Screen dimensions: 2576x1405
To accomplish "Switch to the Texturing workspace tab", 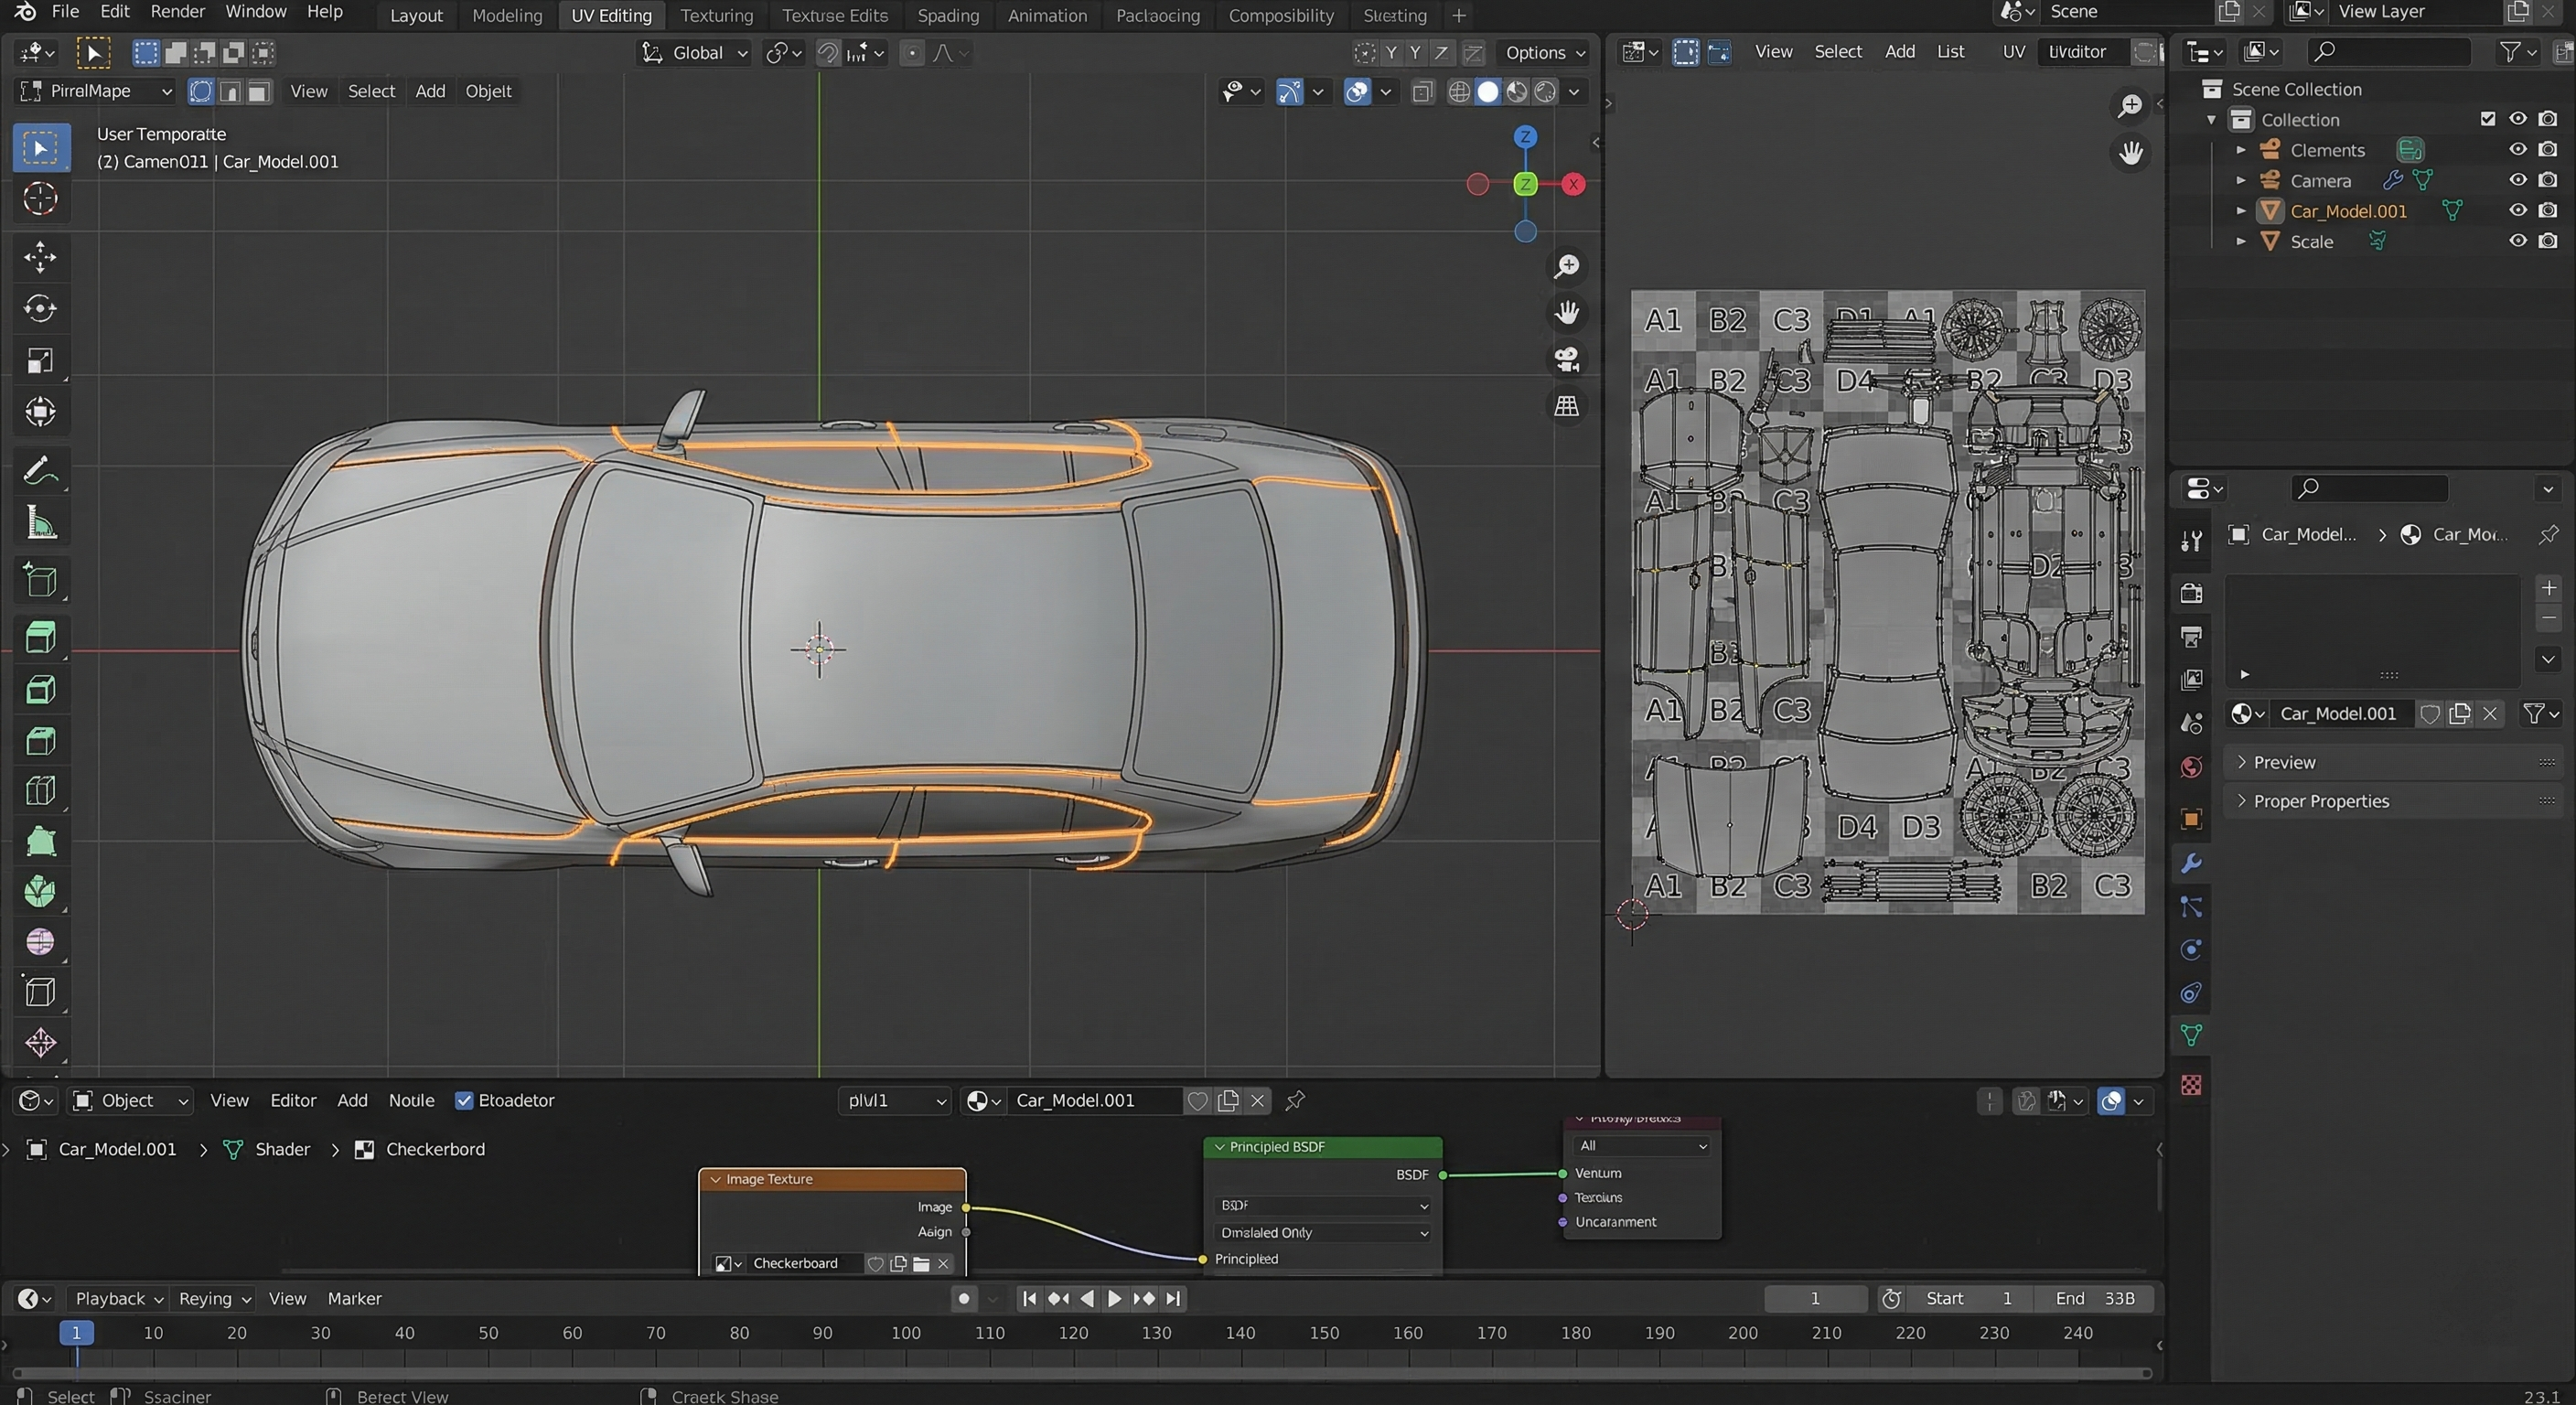I will (716, 15).
